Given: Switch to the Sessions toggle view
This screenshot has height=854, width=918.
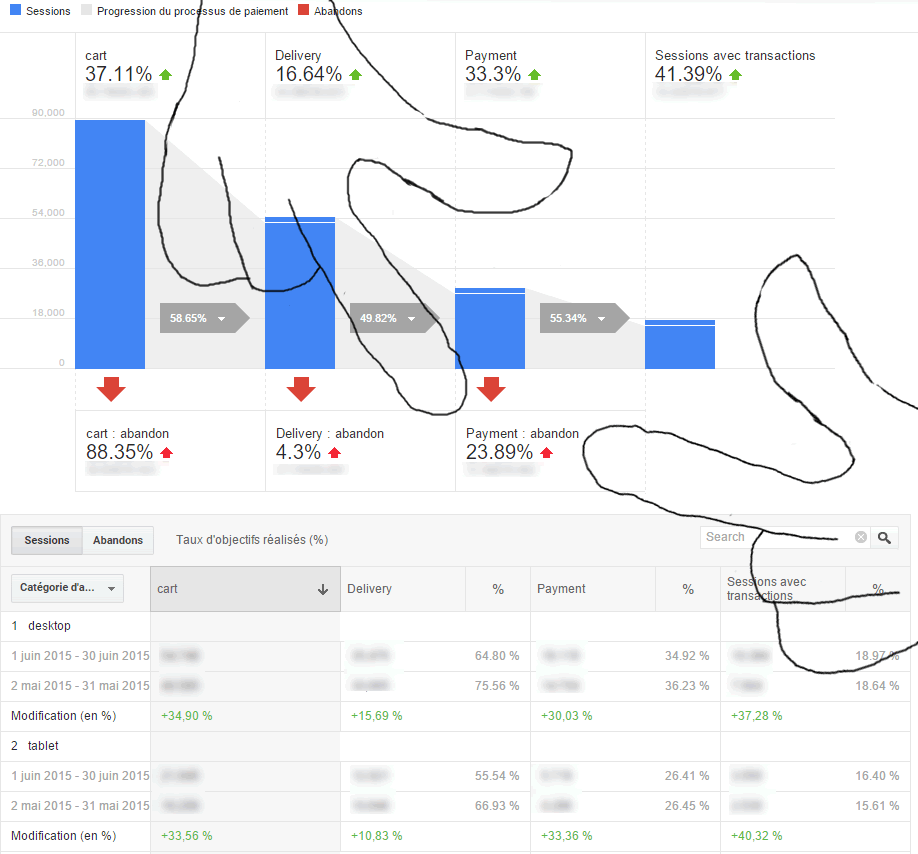Looking at the screenshot, I should (47, 540).
